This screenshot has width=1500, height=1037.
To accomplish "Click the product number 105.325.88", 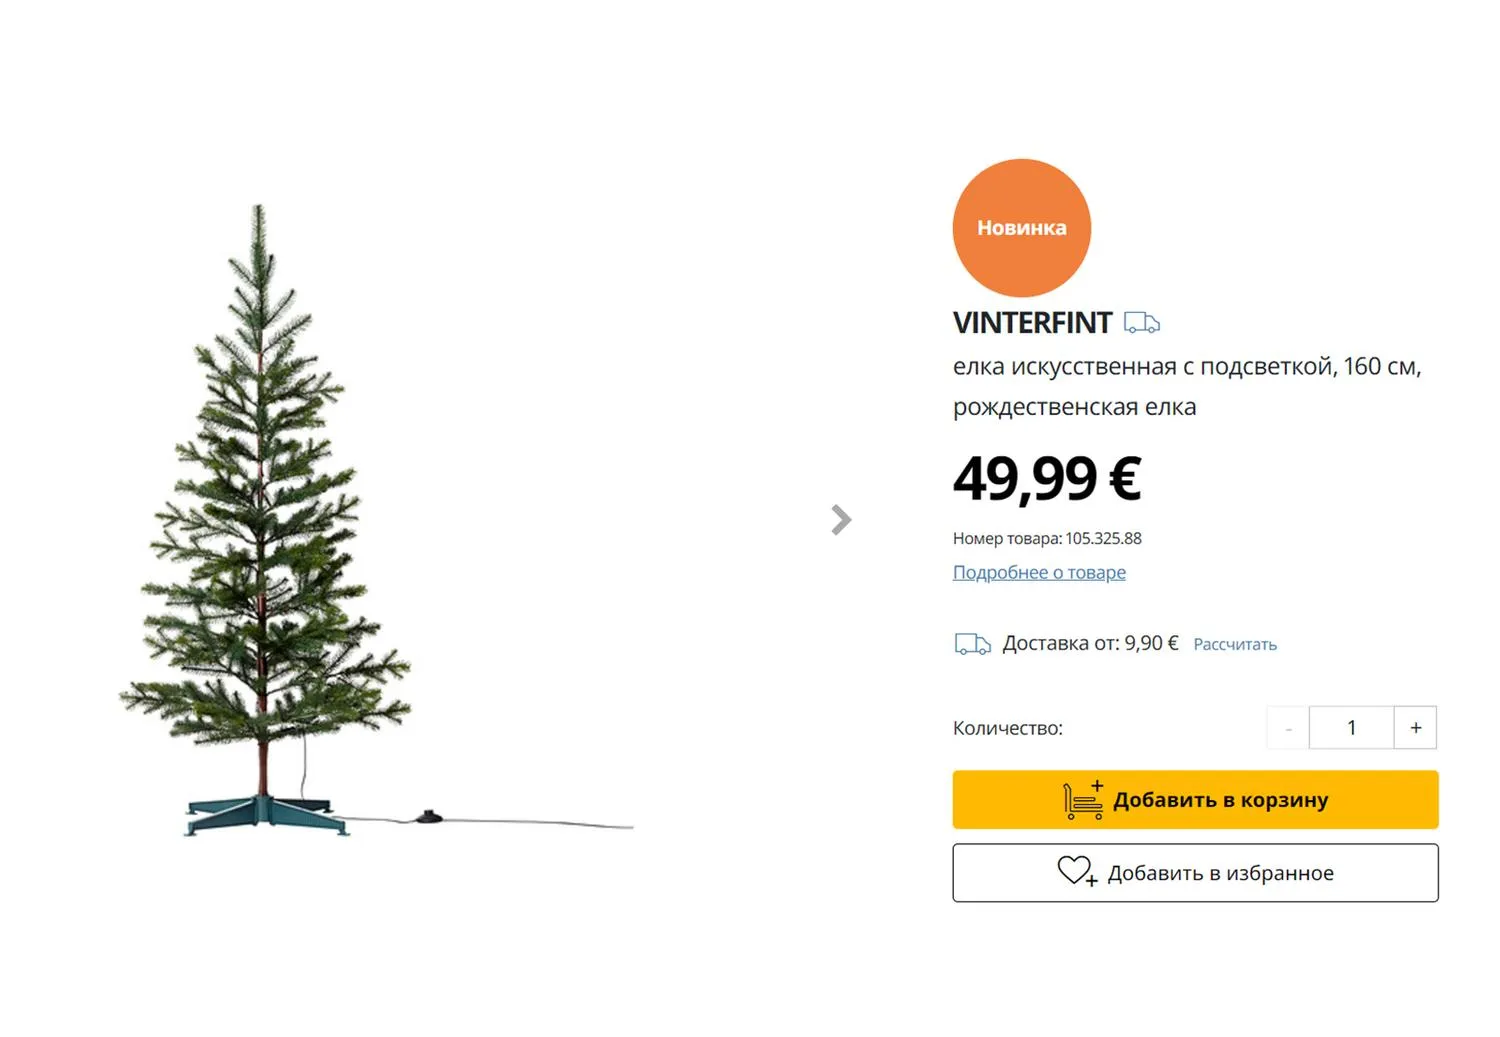I will (1103, 538).
